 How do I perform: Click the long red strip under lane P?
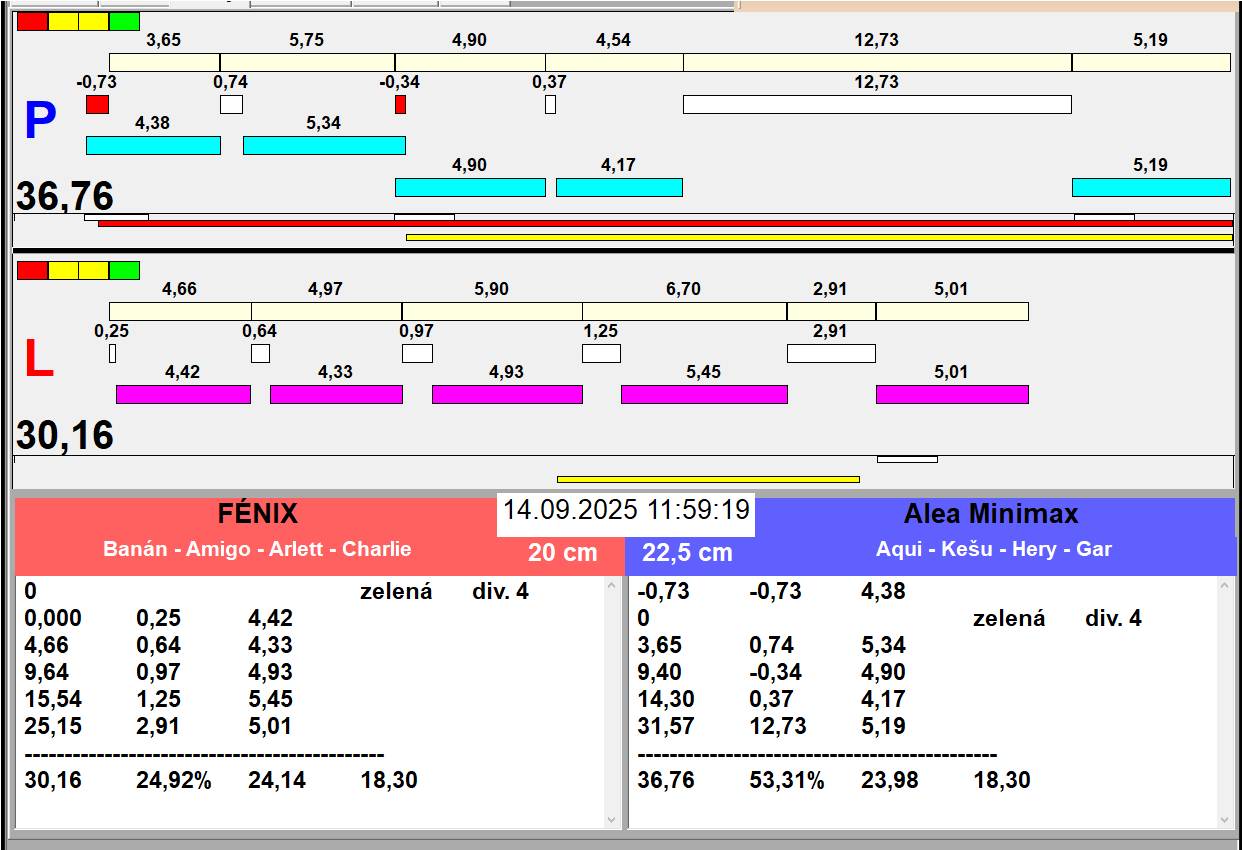(665, 224)
